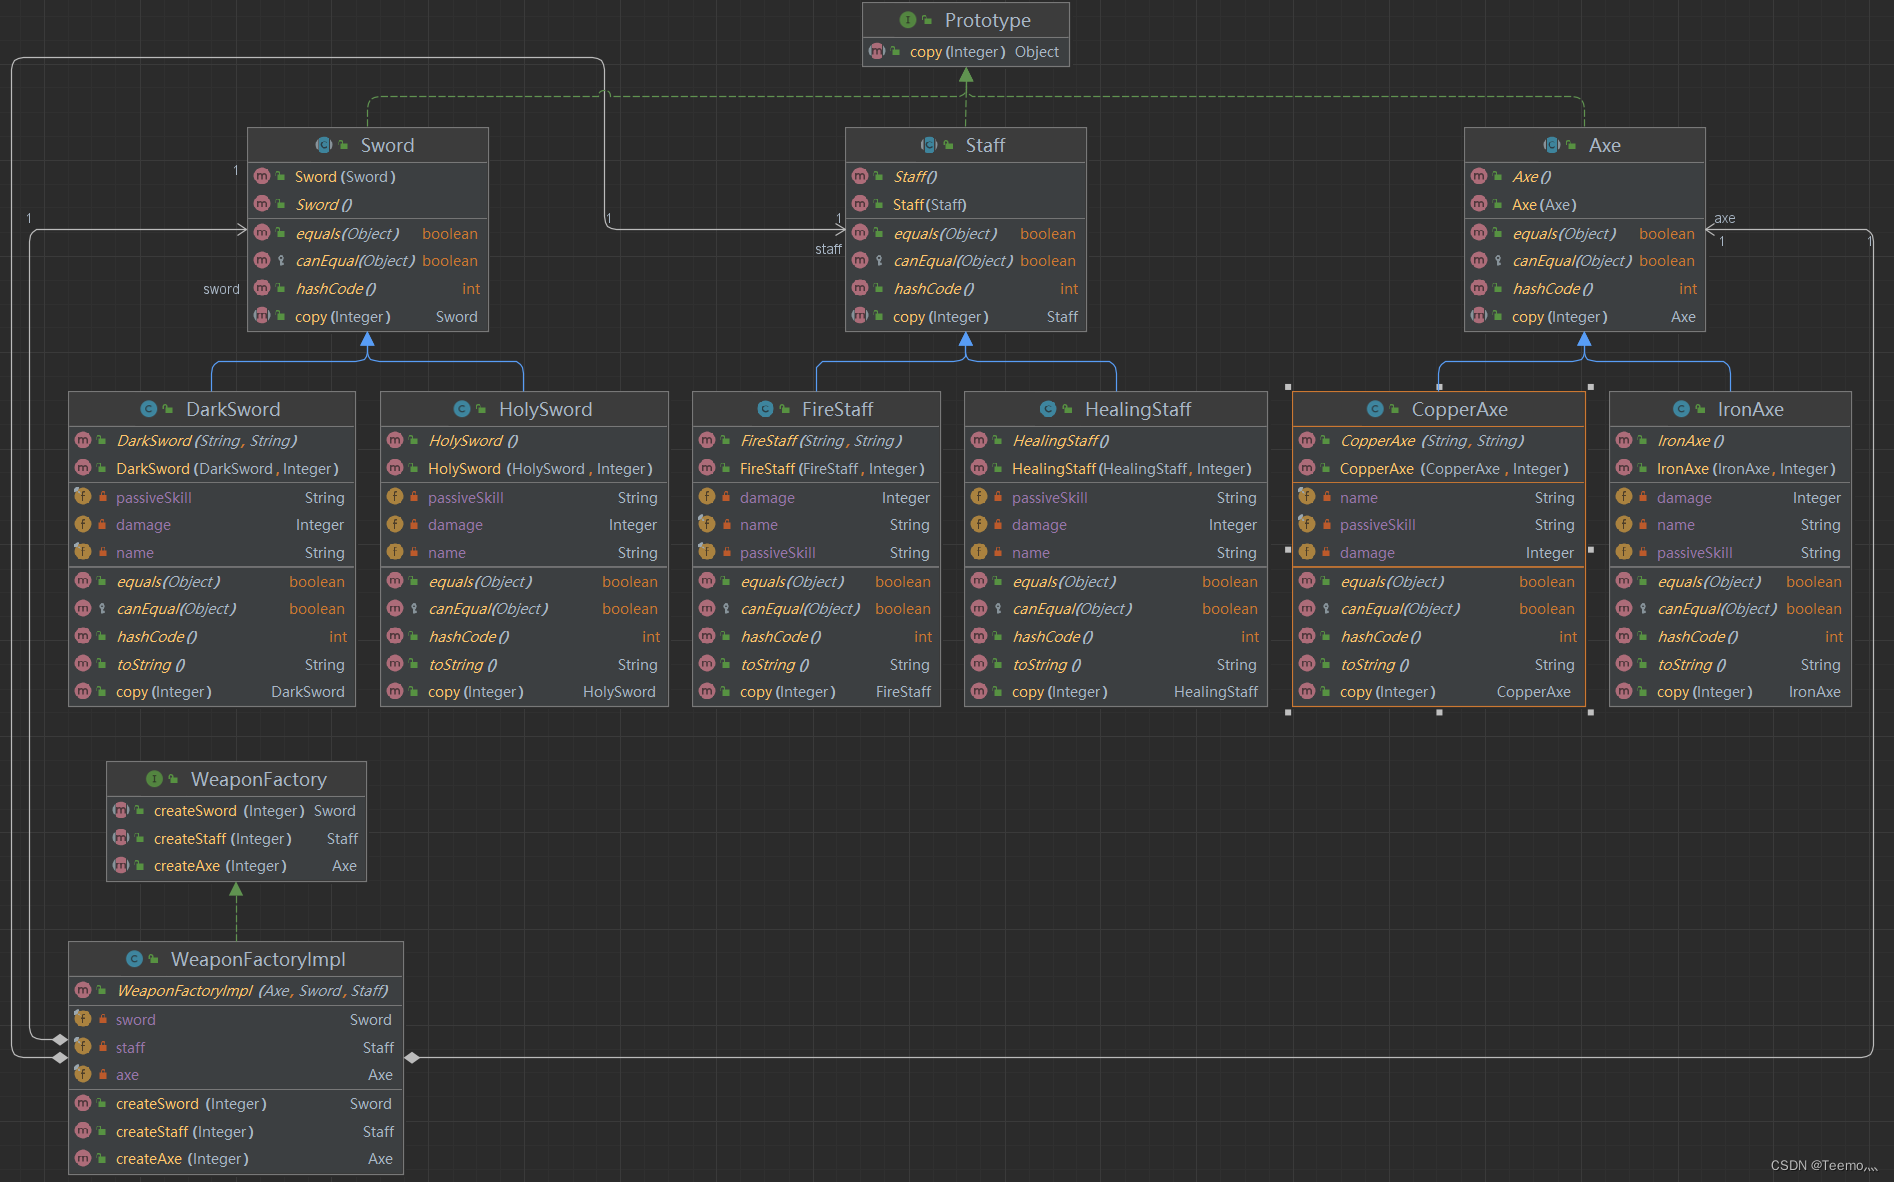Click the Staff abstract class icon
Viewport: 1894px width, 1182px height.
pyautogui.click(x=929, y=145)
